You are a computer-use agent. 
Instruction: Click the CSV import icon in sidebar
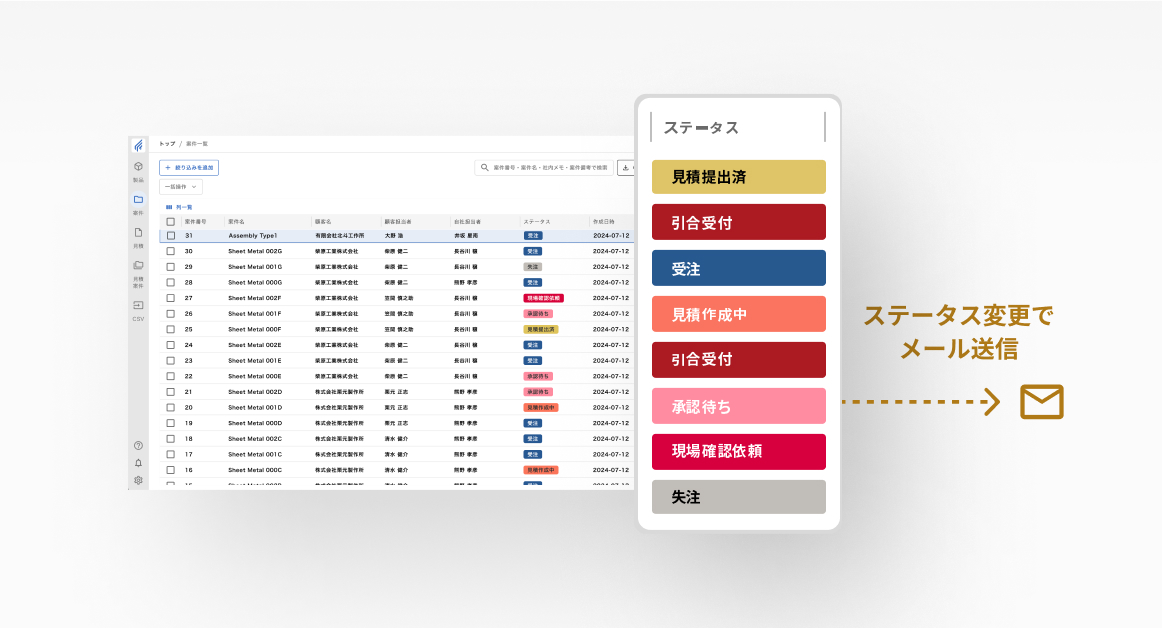pos(138,305)
